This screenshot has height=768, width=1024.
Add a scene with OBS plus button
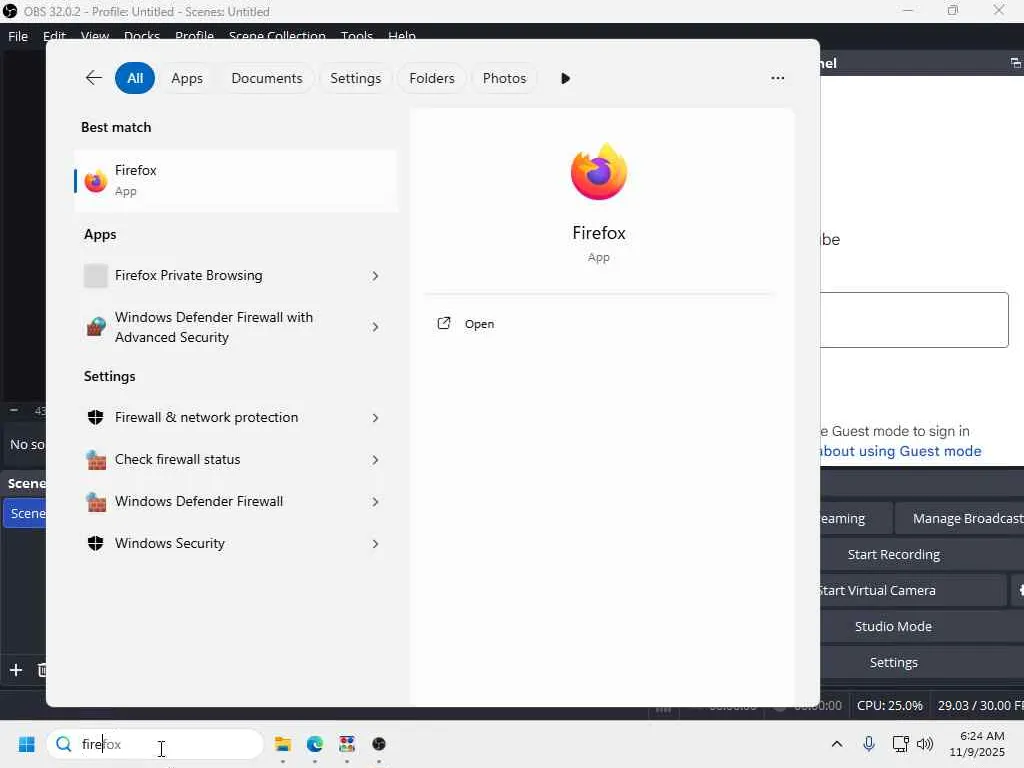click(x=16, y=670)
